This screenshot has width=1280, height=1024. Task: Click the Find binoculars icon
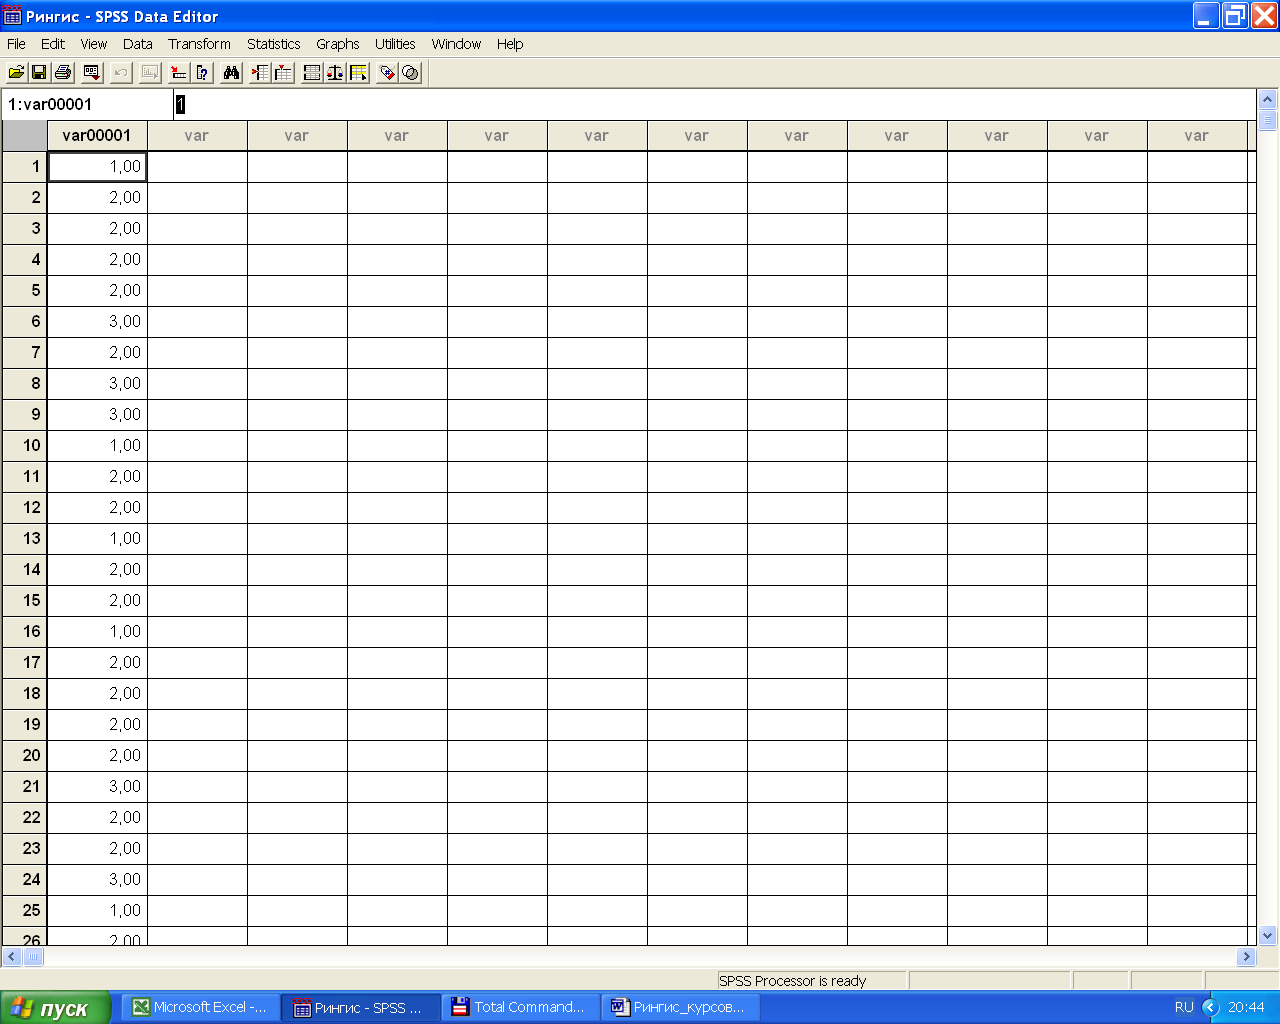pos(231,72)
